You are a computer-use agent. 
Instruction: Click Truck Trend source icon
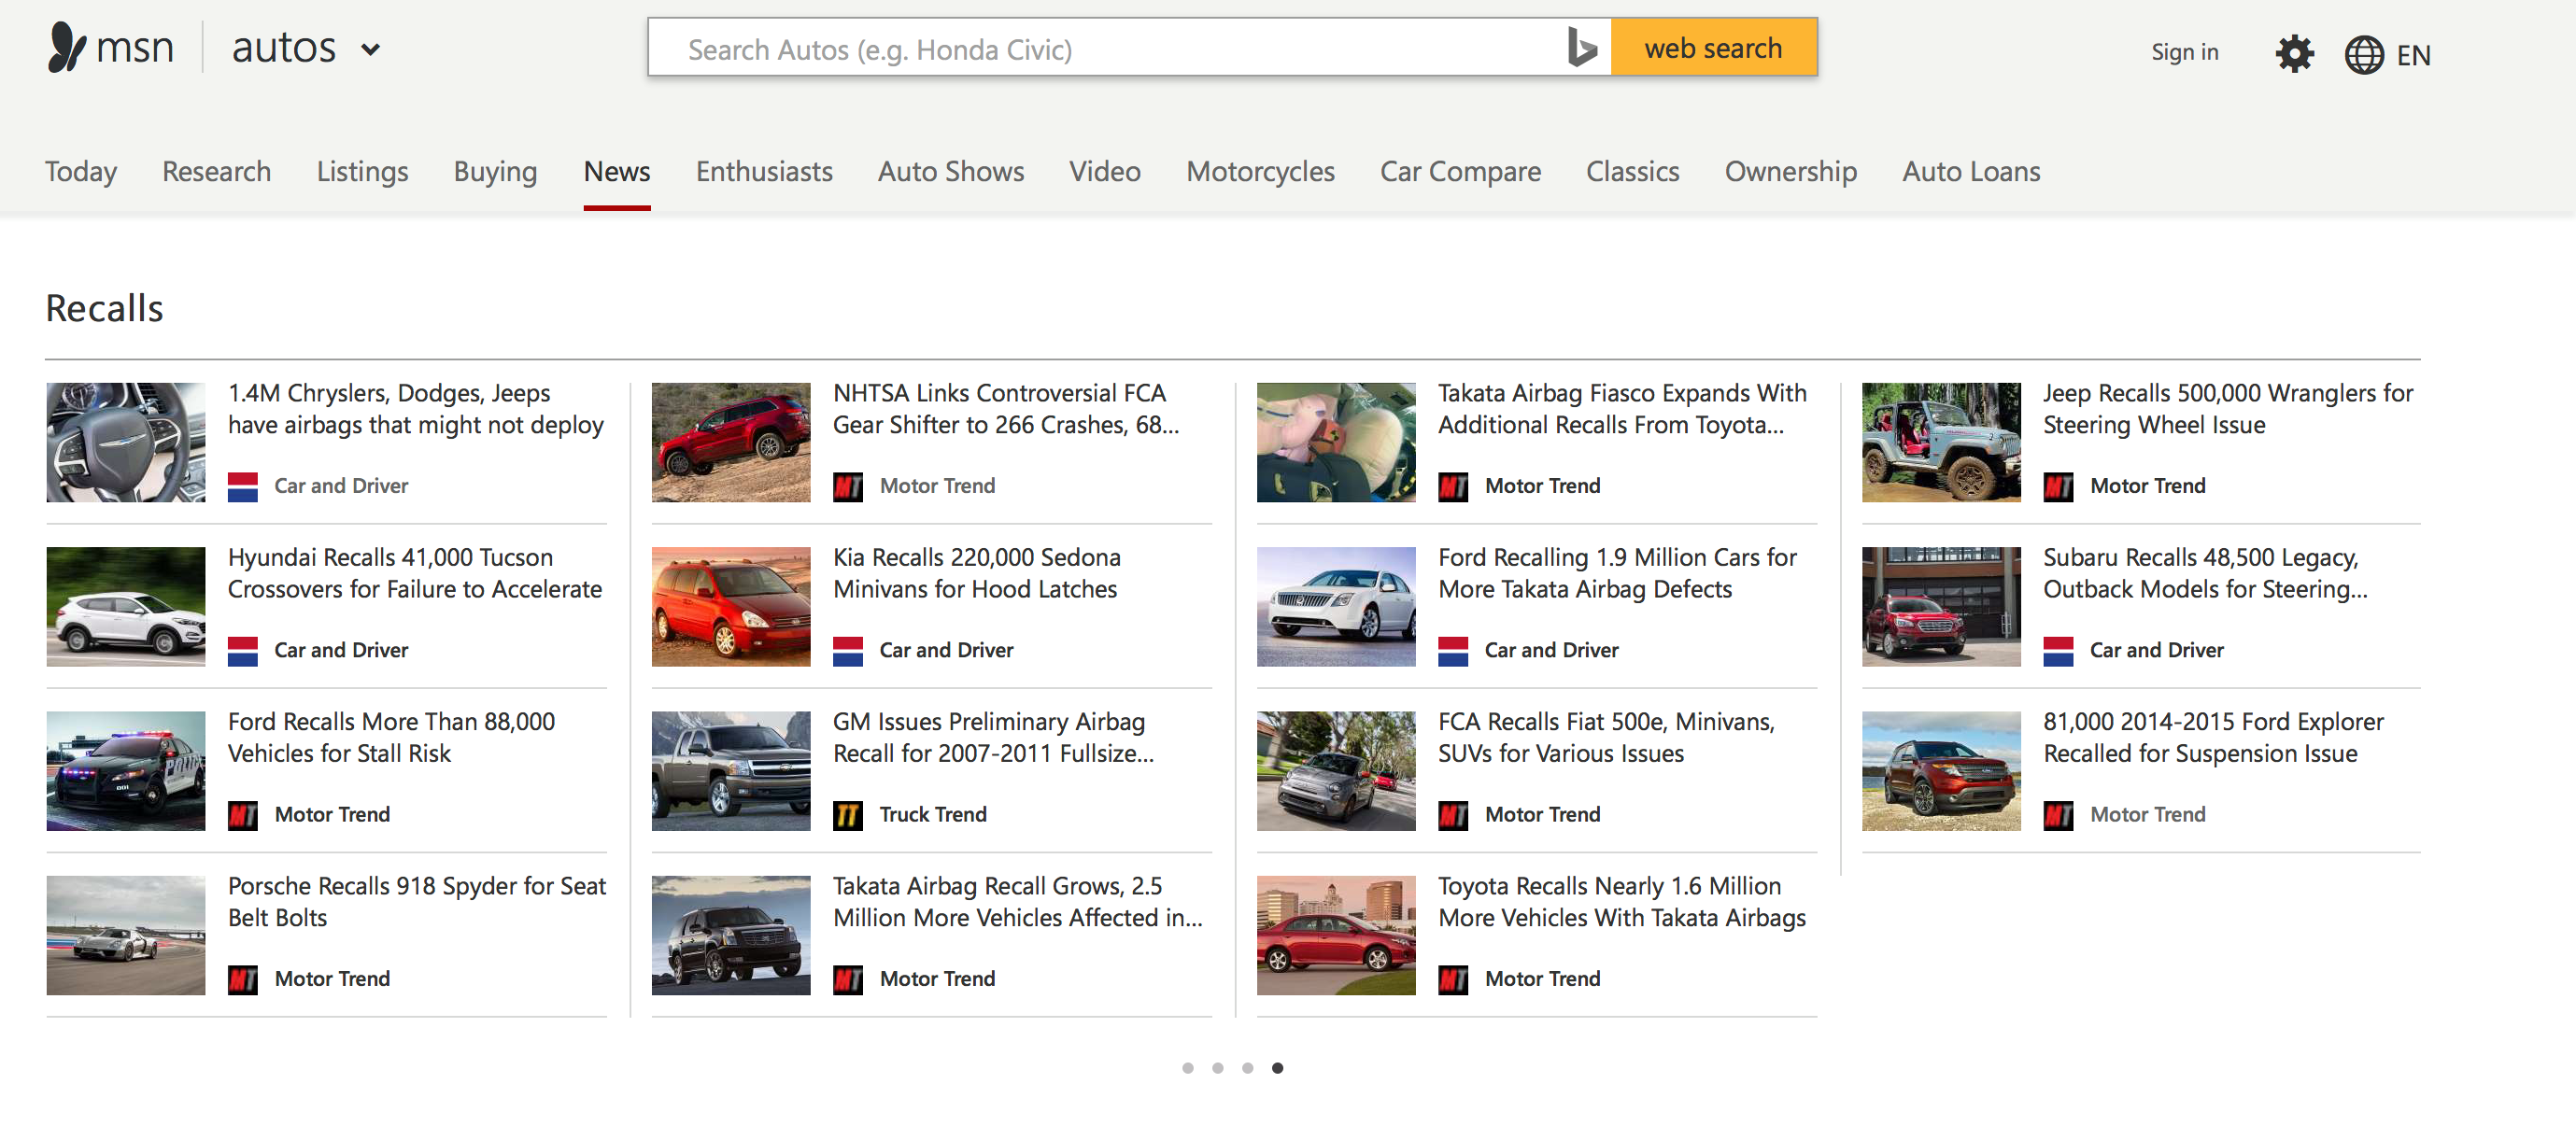847,815
